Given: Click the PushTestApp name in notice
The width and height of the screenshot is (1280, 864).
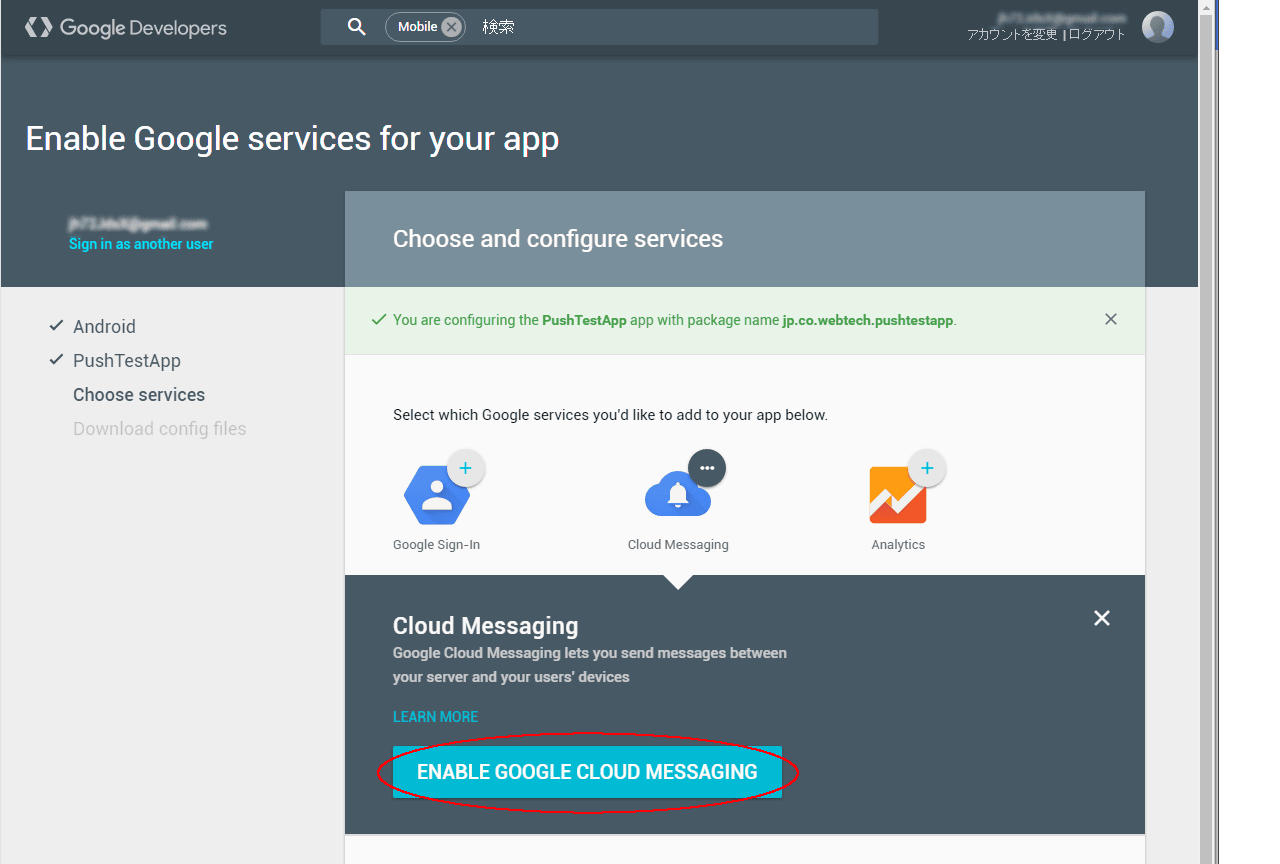Looking at the screenshot, I should pos(584,320).
